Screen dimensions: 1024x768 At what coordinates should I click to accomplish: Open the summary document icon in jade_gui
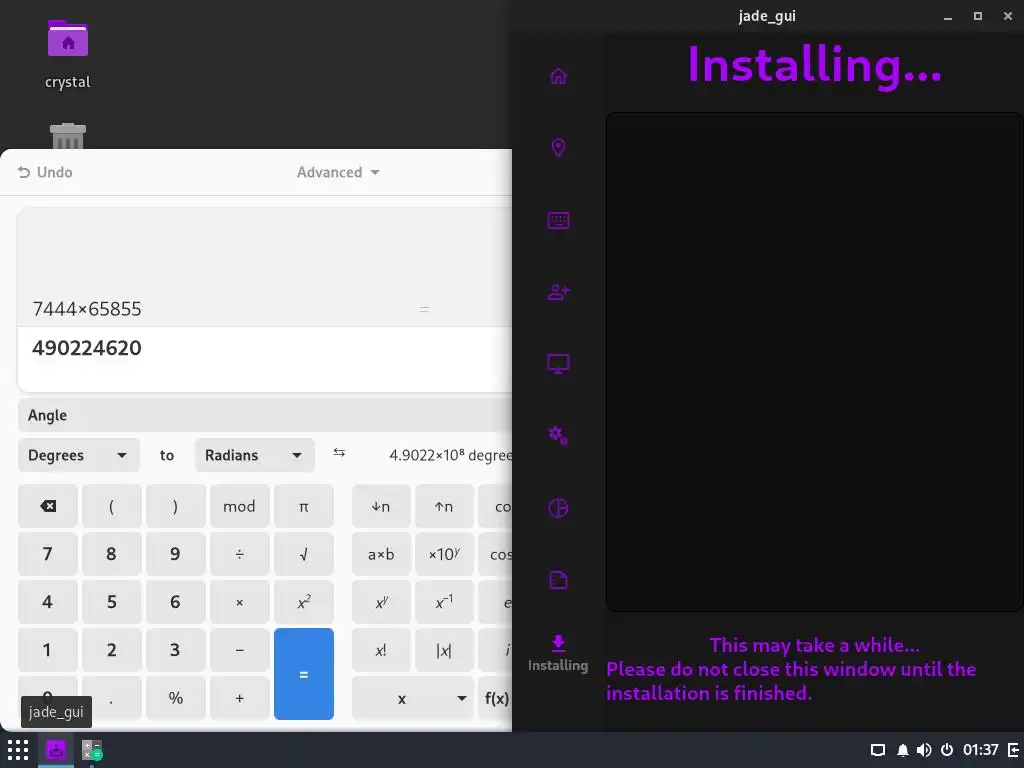pos(558,580)
